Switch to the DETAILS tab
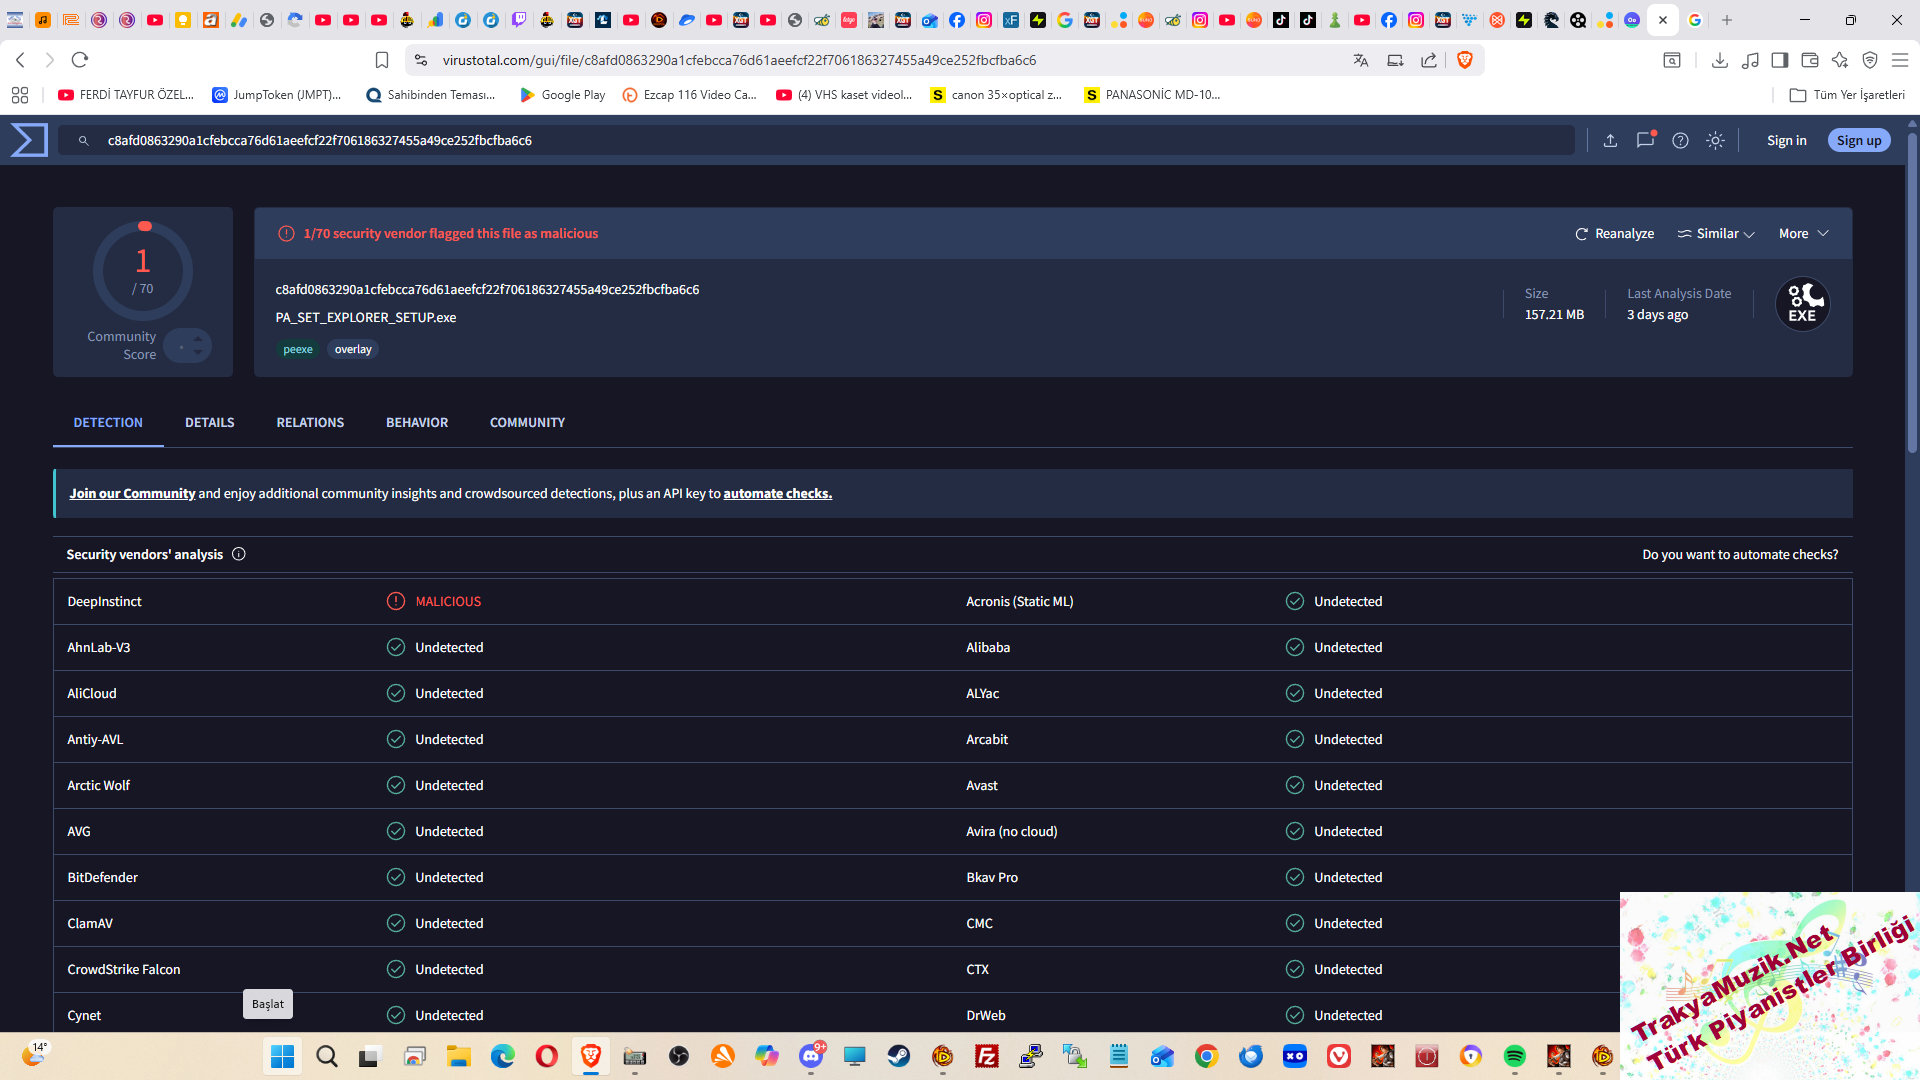 point(210,423)
